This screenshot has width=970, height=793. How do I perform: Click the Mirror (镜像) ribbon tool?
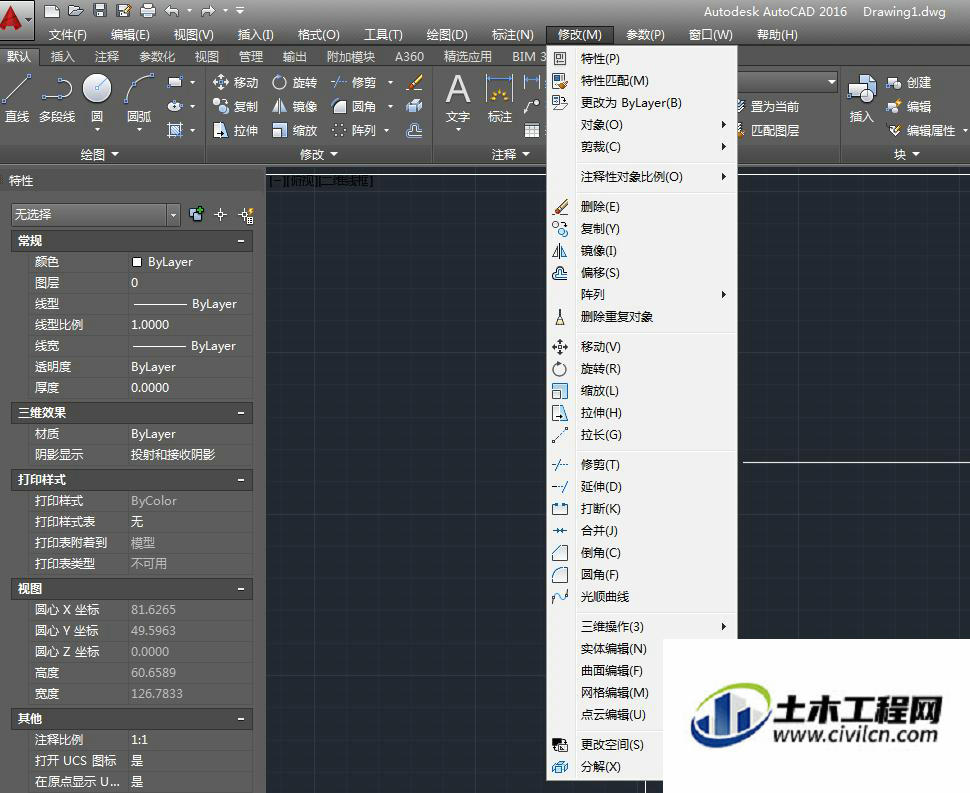(294, 106)
